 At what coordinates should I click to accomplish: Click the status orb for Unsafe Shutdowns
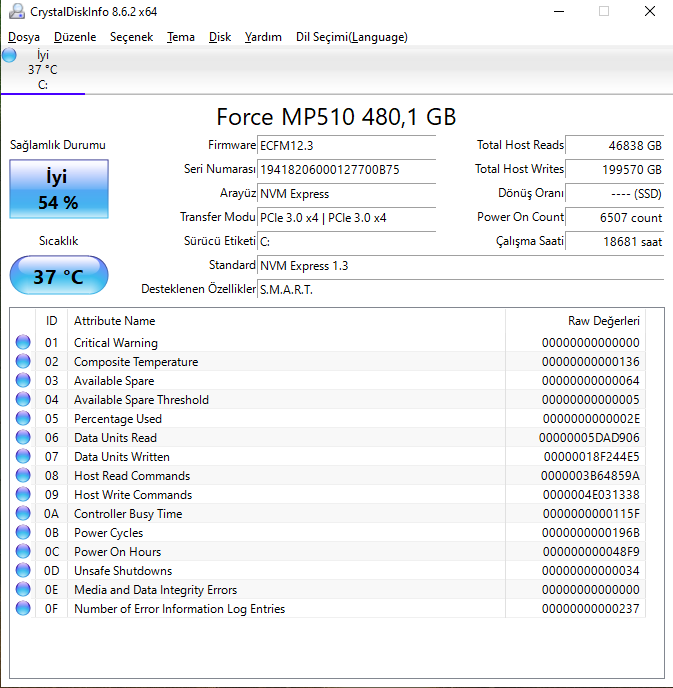(23, 570)
